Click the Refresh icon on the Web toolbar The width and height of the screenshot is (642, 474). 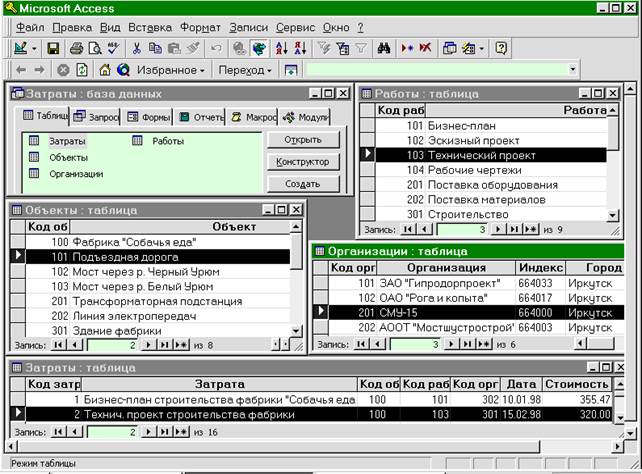pos(82,70)
